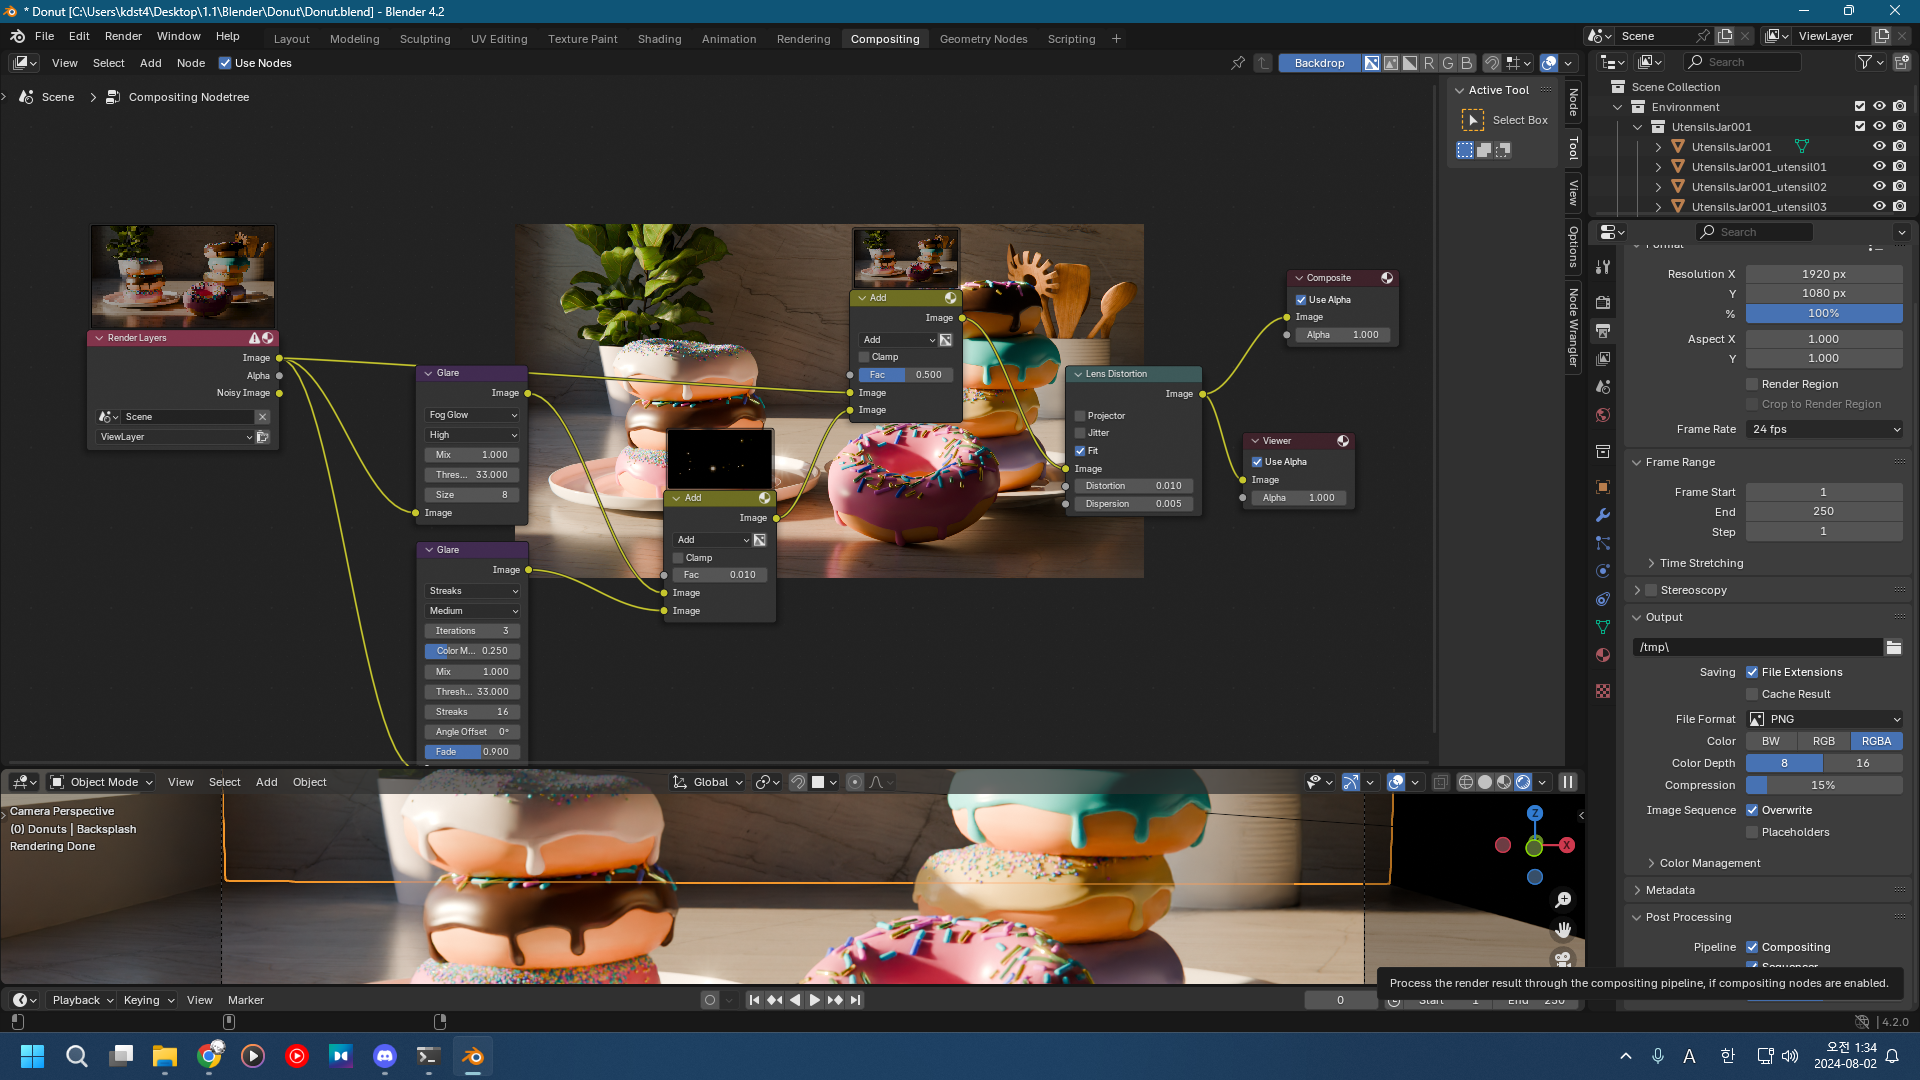Expand the Metadata panel
This screenshot has height=1080, width=1920.
point(1669,890)
